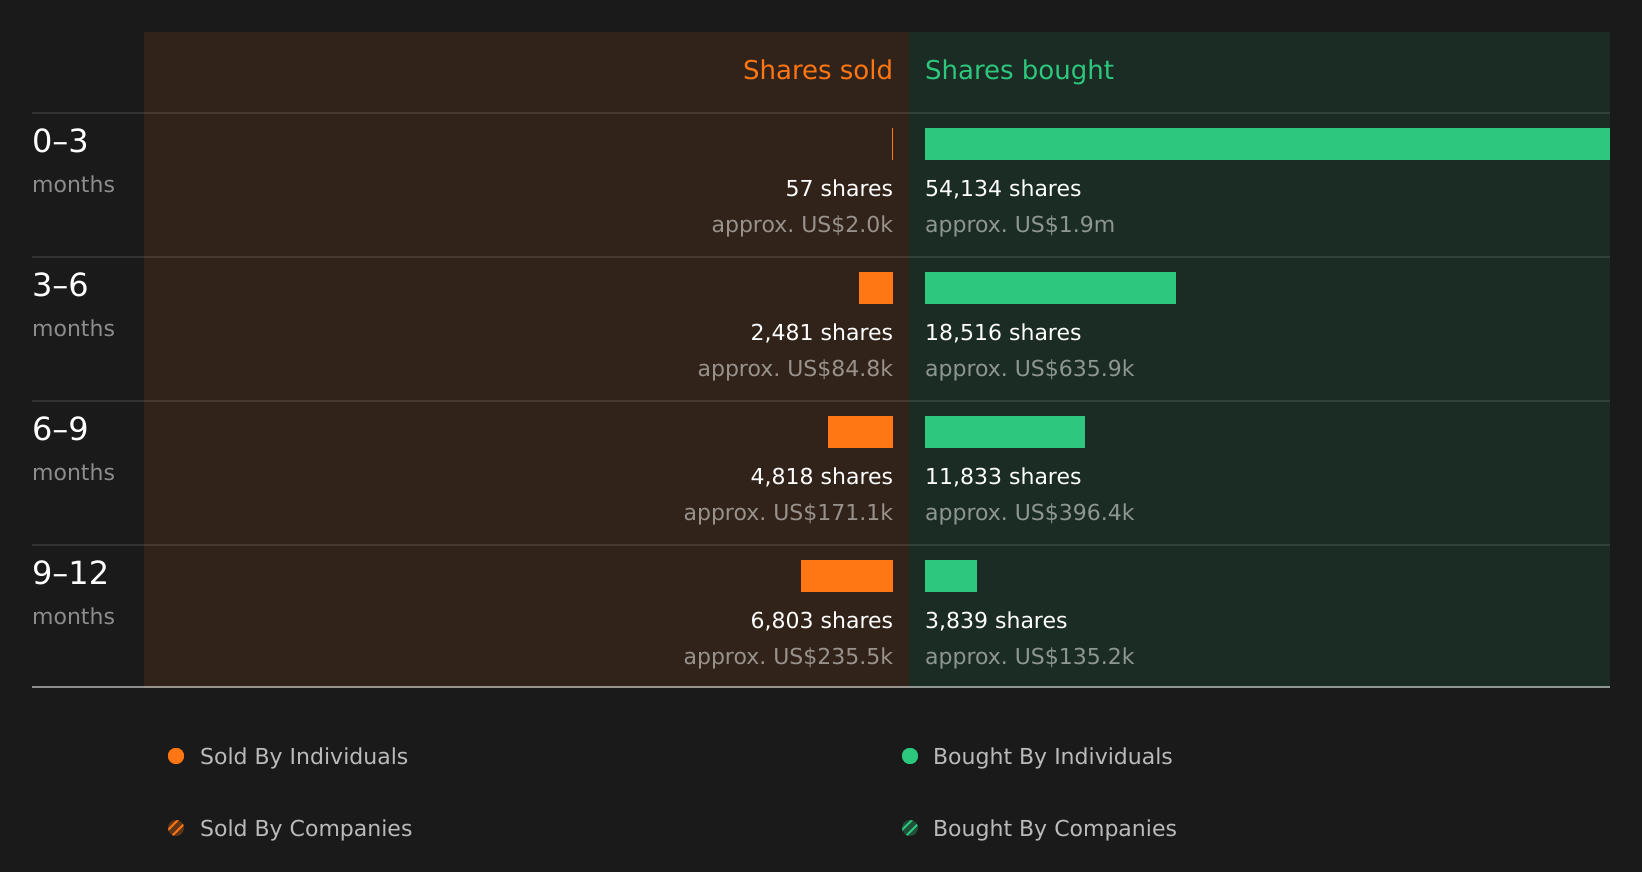Click the striped Sold By Companies legend icon
The image size is (1642, 872).
pyautogui.click(x=176, y=828)
